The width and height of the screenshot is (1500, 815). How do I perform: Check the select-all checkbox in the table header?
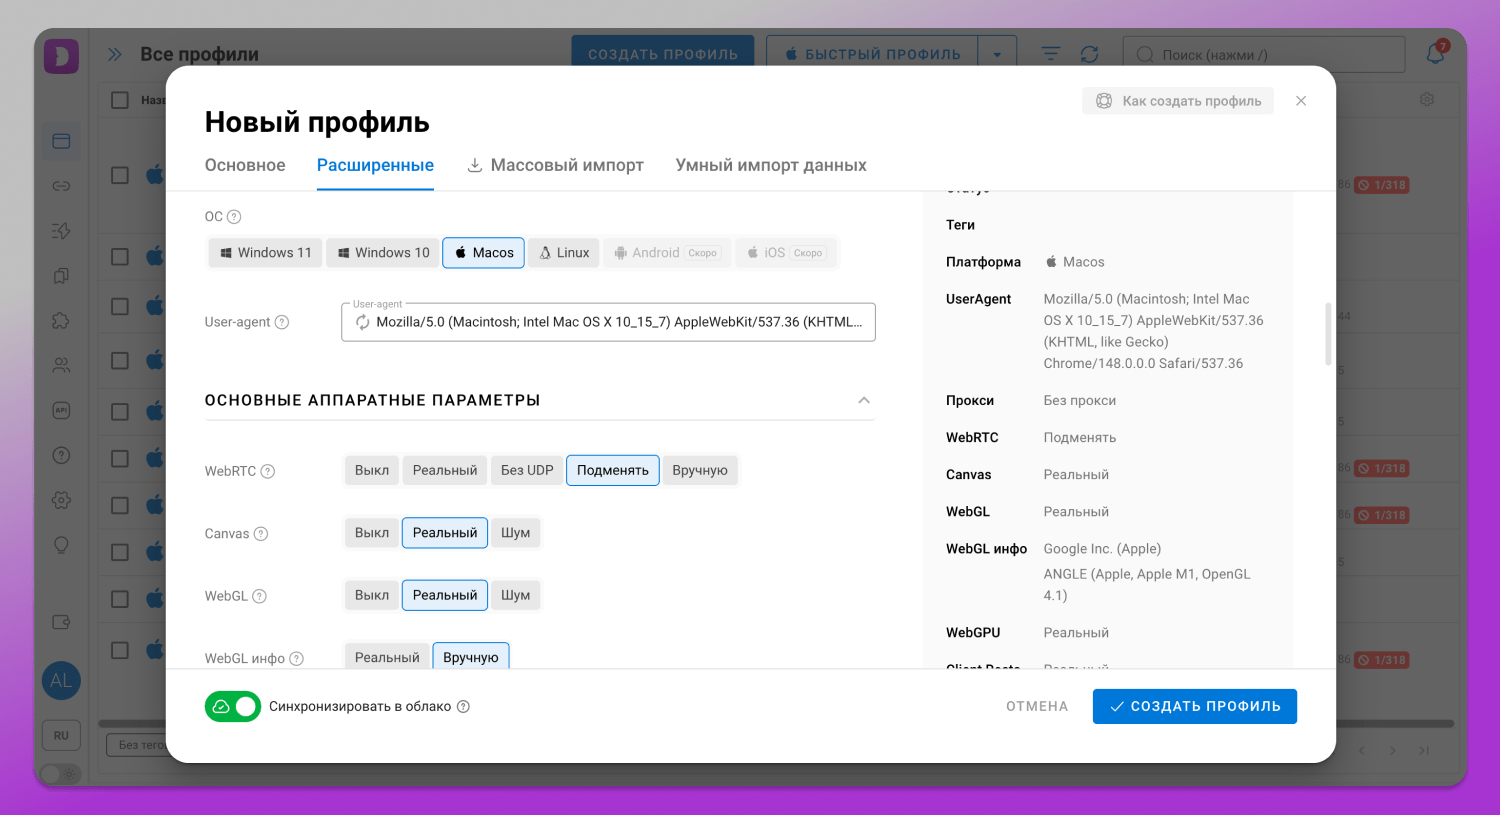point(120,100)
